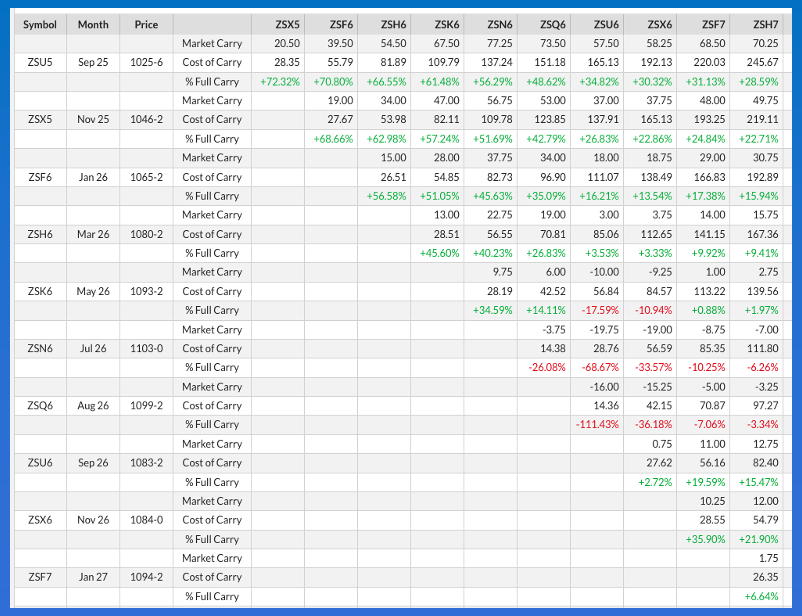Click price 1065-2 for ZSF6
Viewport: 802px width, 616px height.
tap(146, 177)
